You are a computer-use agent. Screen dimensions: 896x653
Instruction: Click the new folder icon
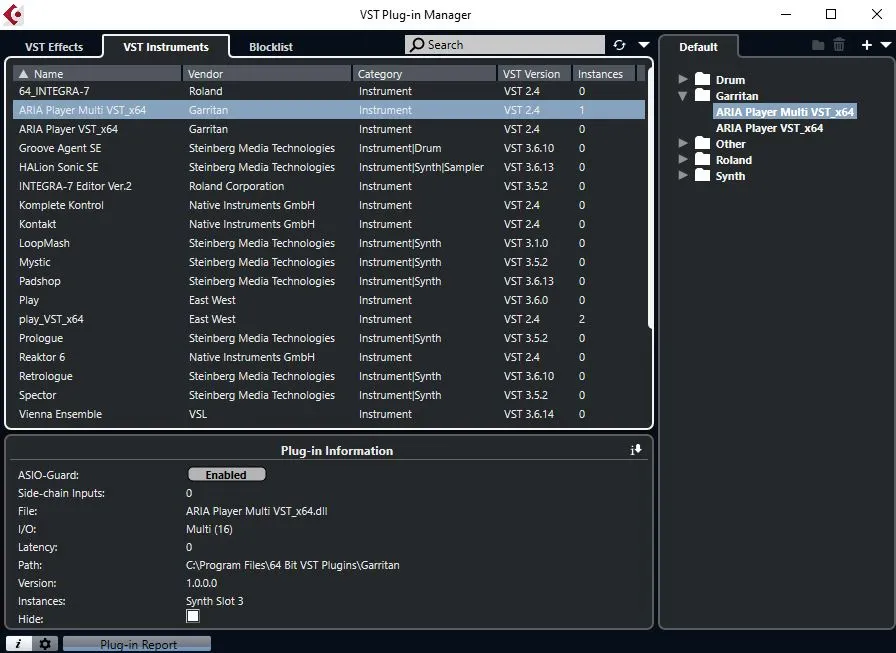pos(818,45)
